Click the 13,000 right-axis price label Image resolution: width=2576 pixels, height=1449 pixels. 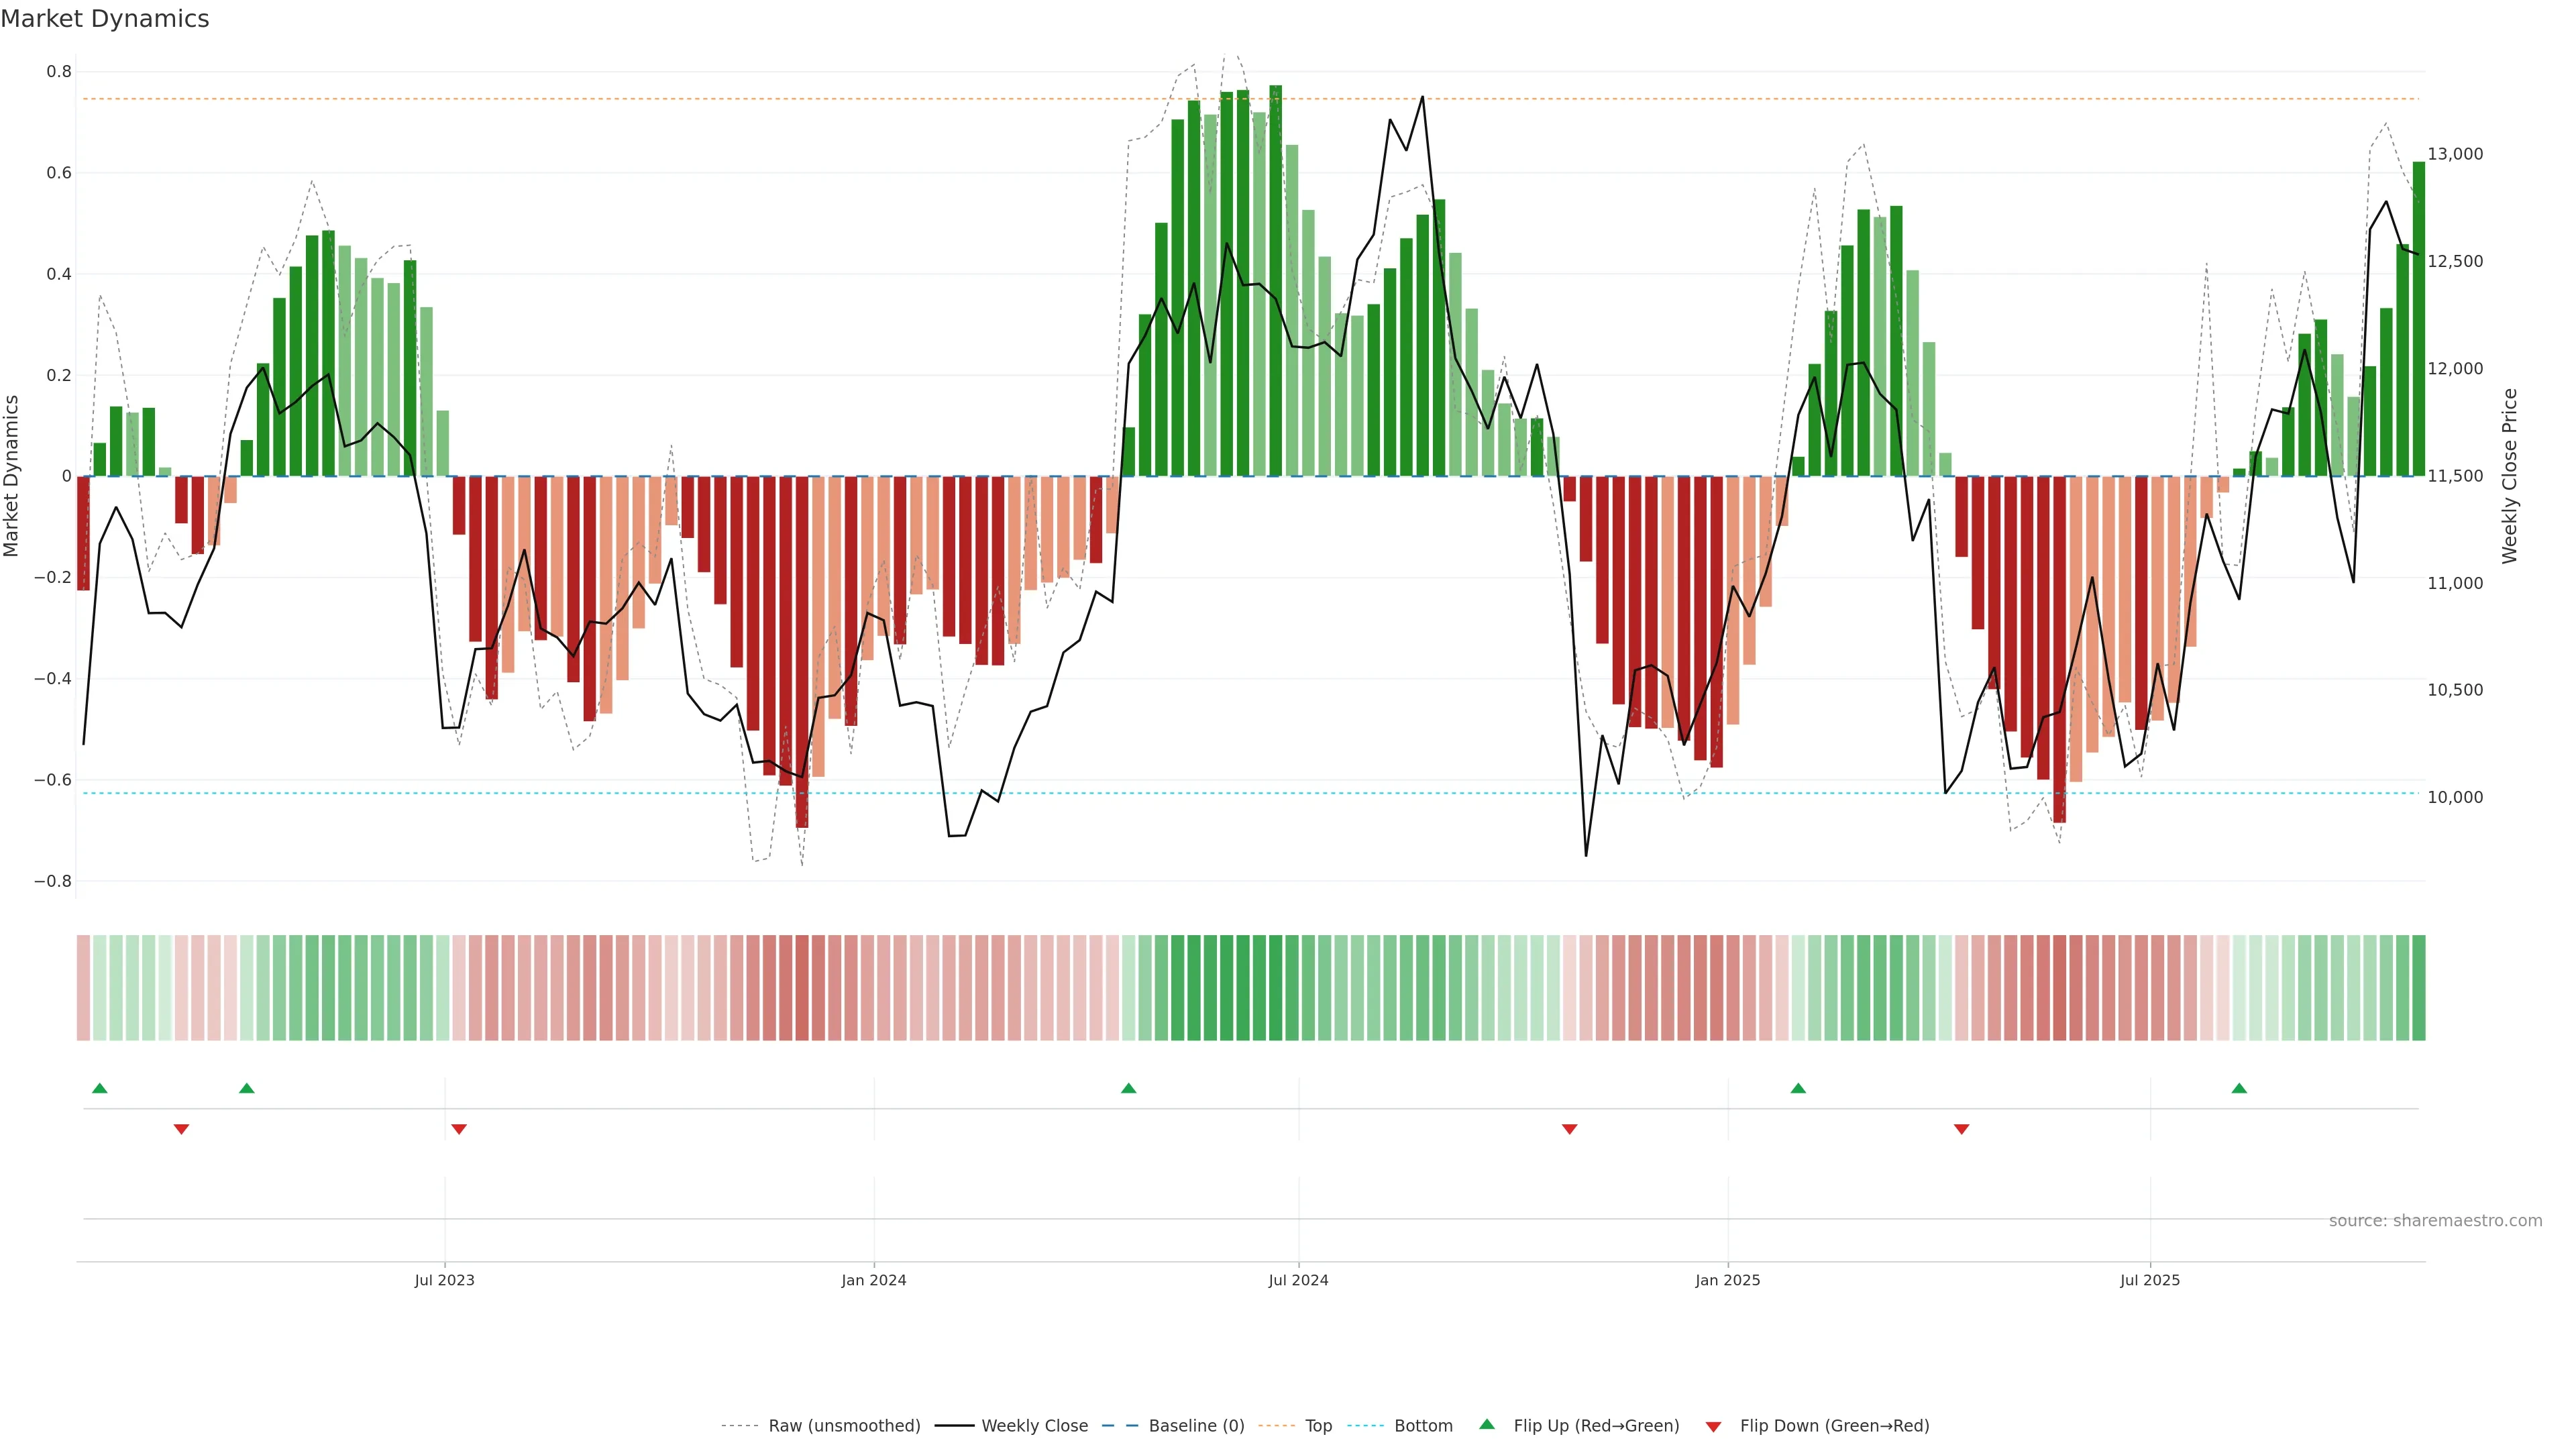coord(2455,154)
